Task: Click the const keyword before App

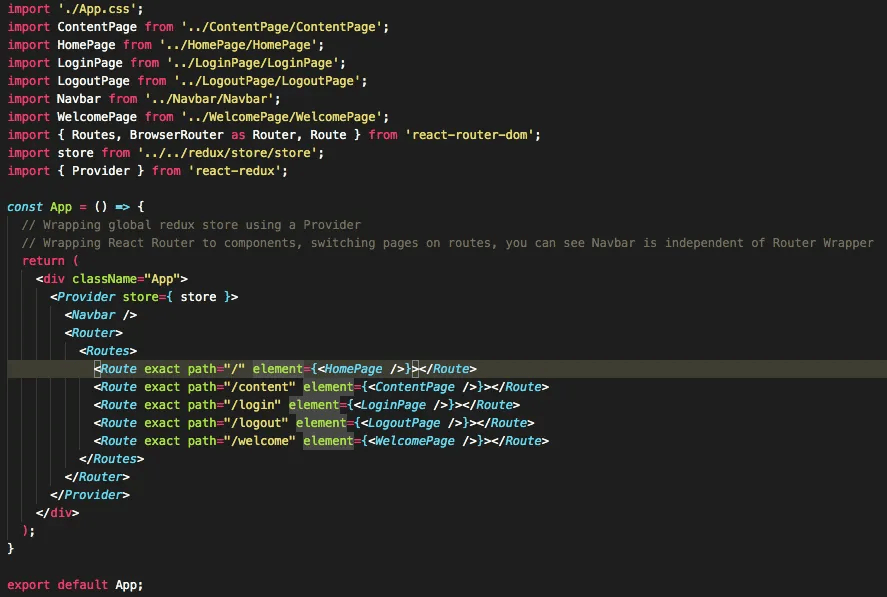Action: 25,207
